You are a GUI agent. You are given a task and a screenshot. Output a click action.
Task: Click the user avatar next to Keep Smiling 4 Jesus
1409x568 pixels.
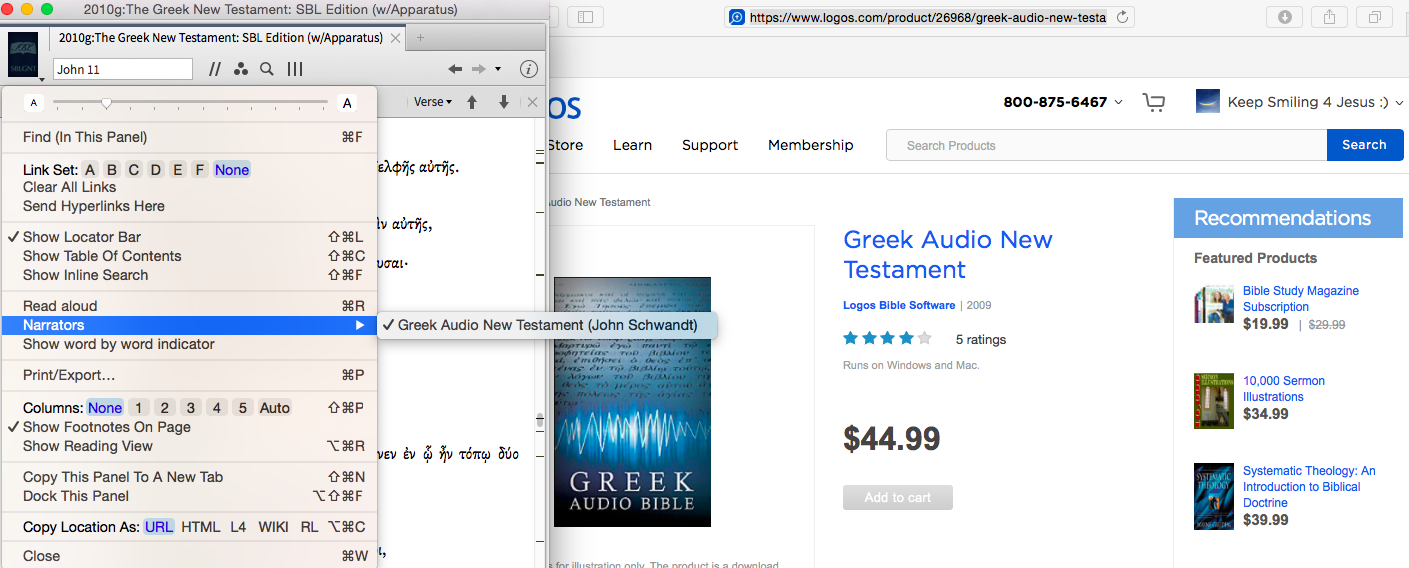[x=1208, y=101]
